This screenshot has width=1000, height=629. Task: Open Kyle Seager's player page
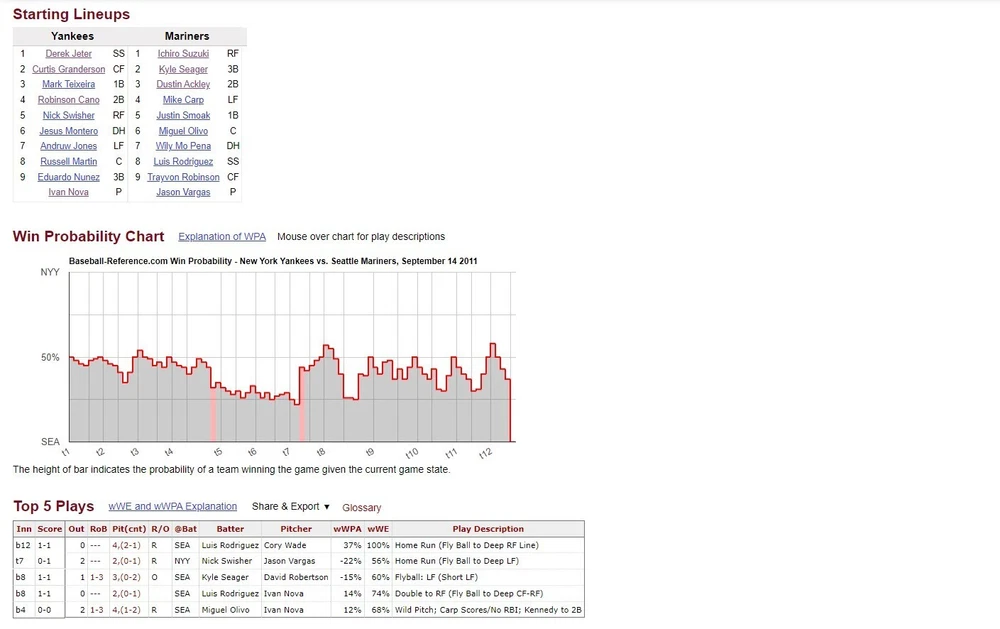click(x=183, y=70)
